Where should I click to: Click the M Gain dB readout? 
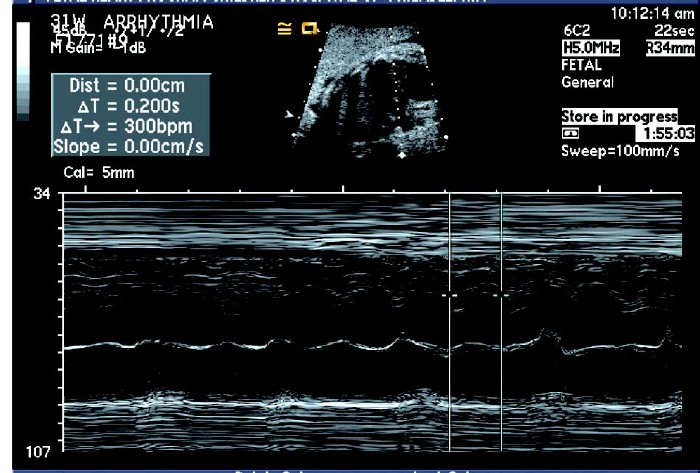98,47
